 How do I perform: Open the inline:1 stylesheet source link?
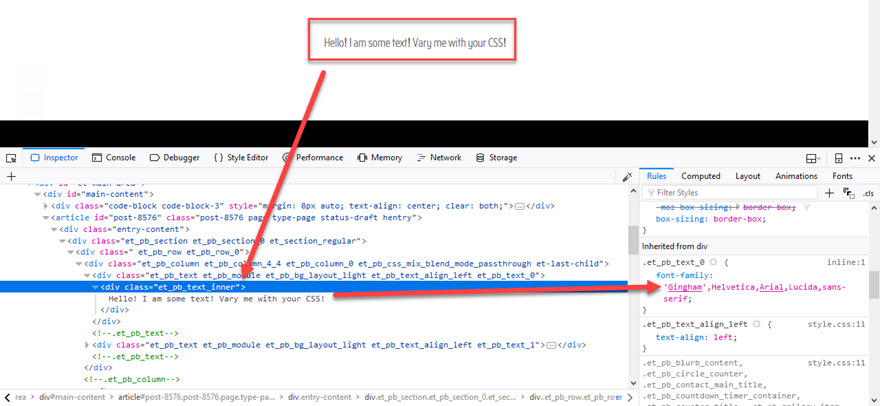click(x=846, y=262)
